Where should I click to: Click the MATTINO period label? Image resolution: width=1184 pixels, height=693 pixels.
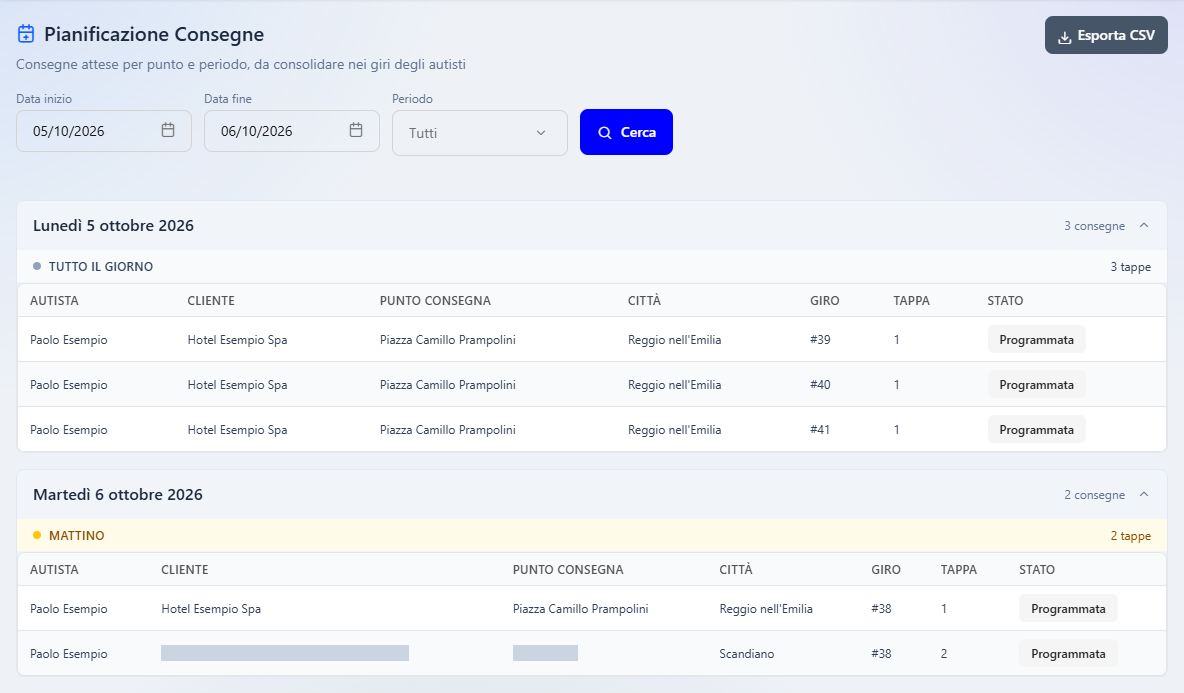(76, 535)
